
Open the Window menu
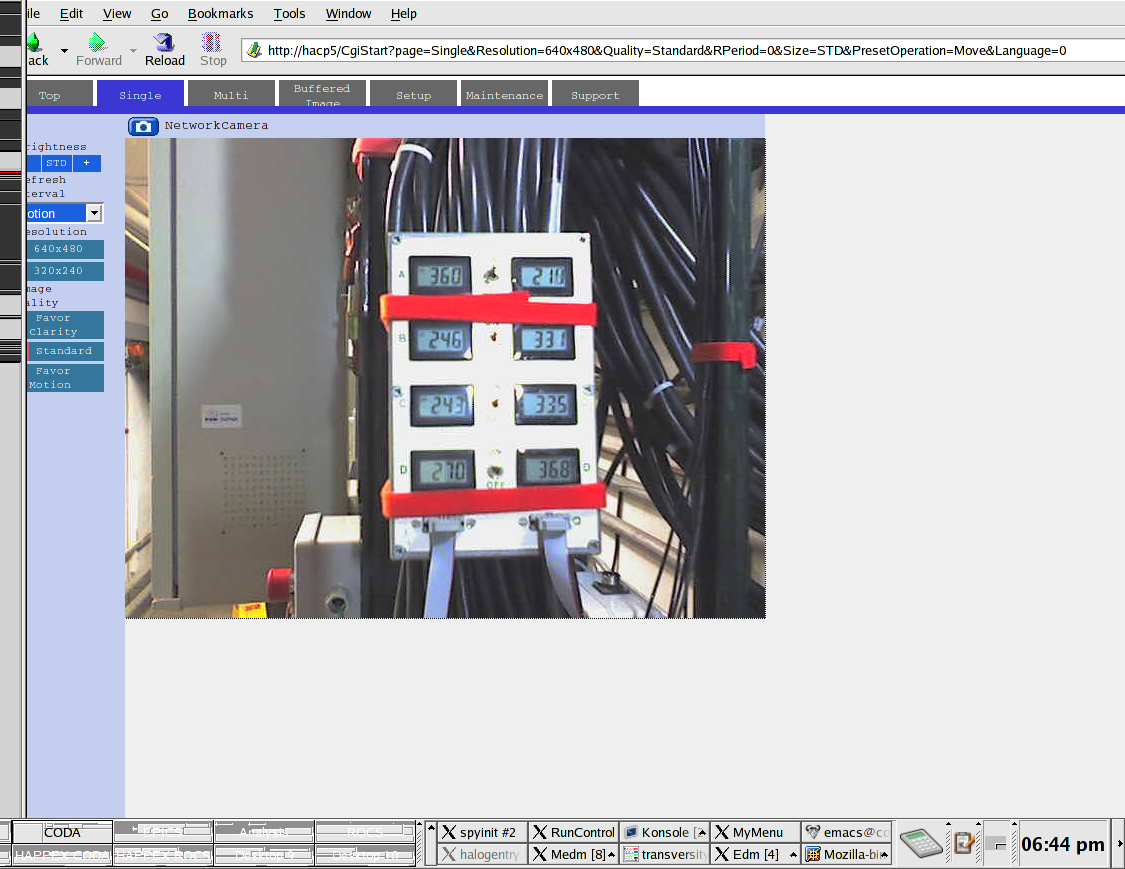tap(348, 14)
